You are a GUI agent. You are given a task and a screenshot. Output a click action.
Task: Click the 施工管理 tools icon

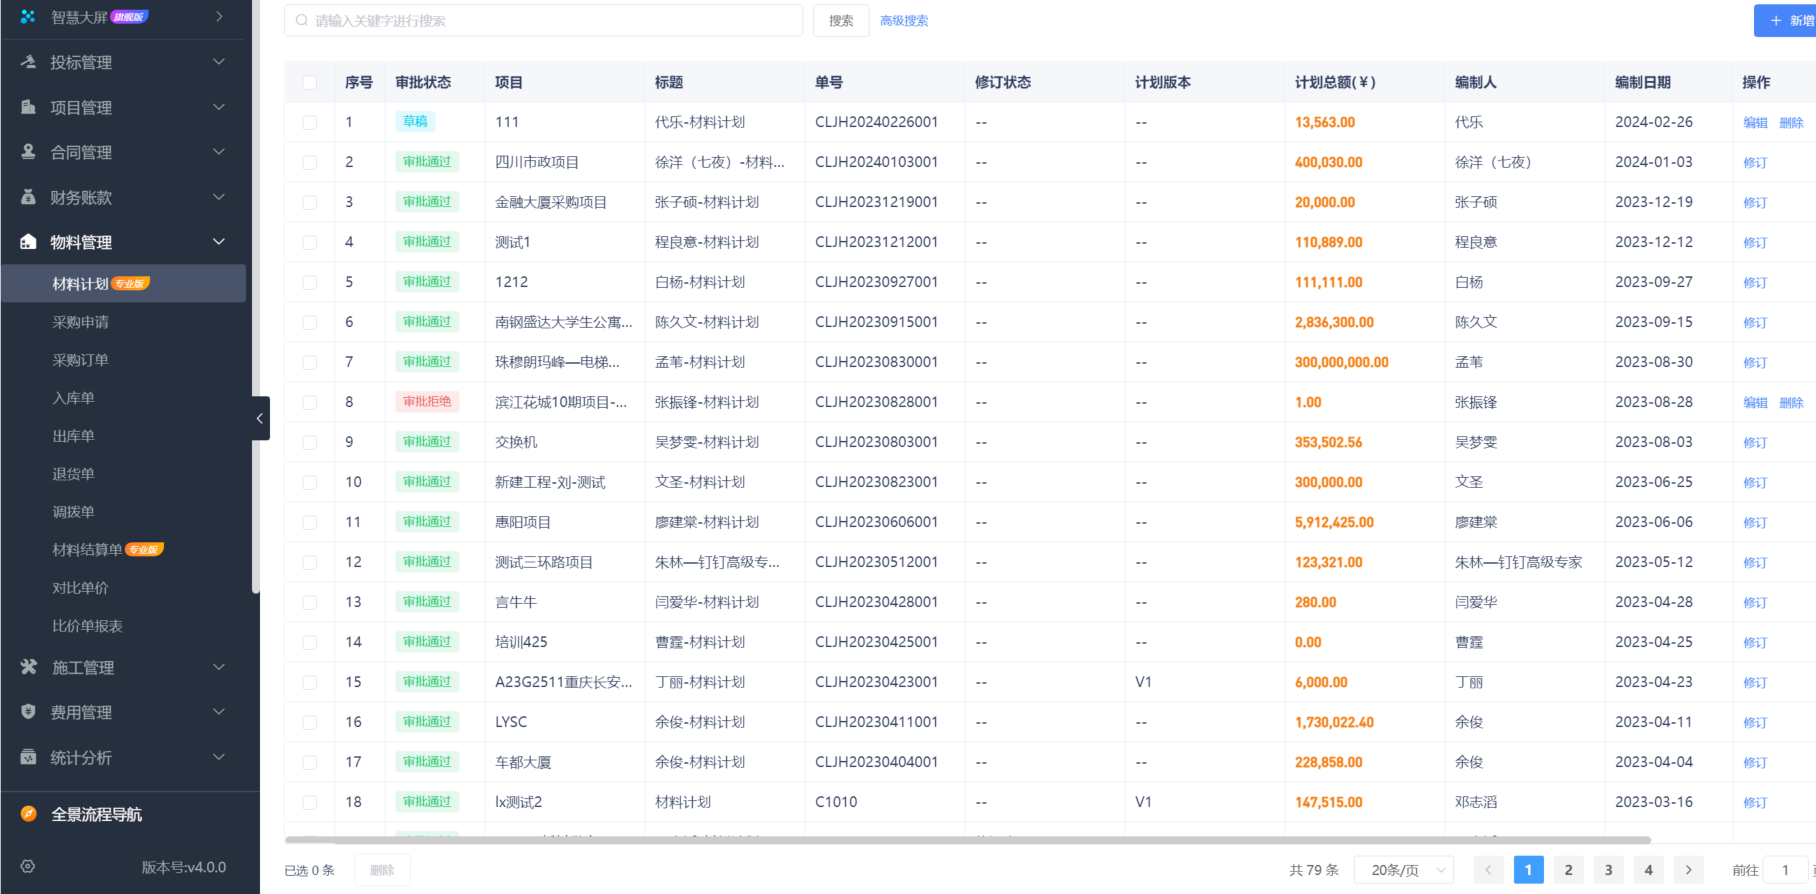[28, 667]
